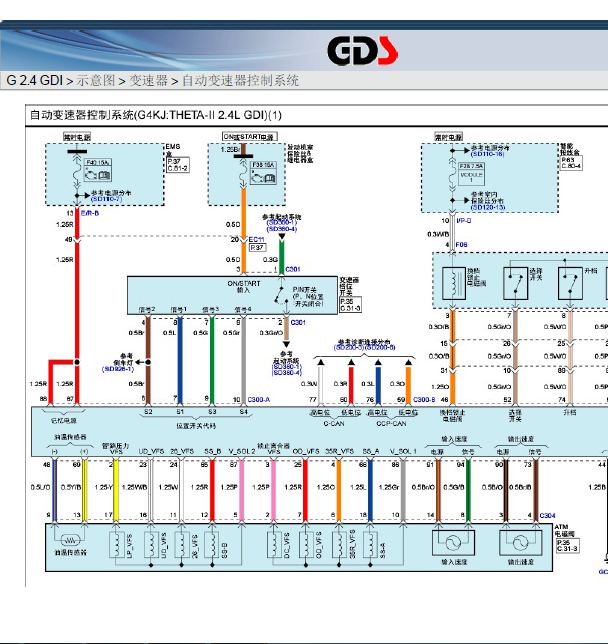Click the CCP-CAN label
Screen dimensions: 608x644
click(x=391, y=423)
